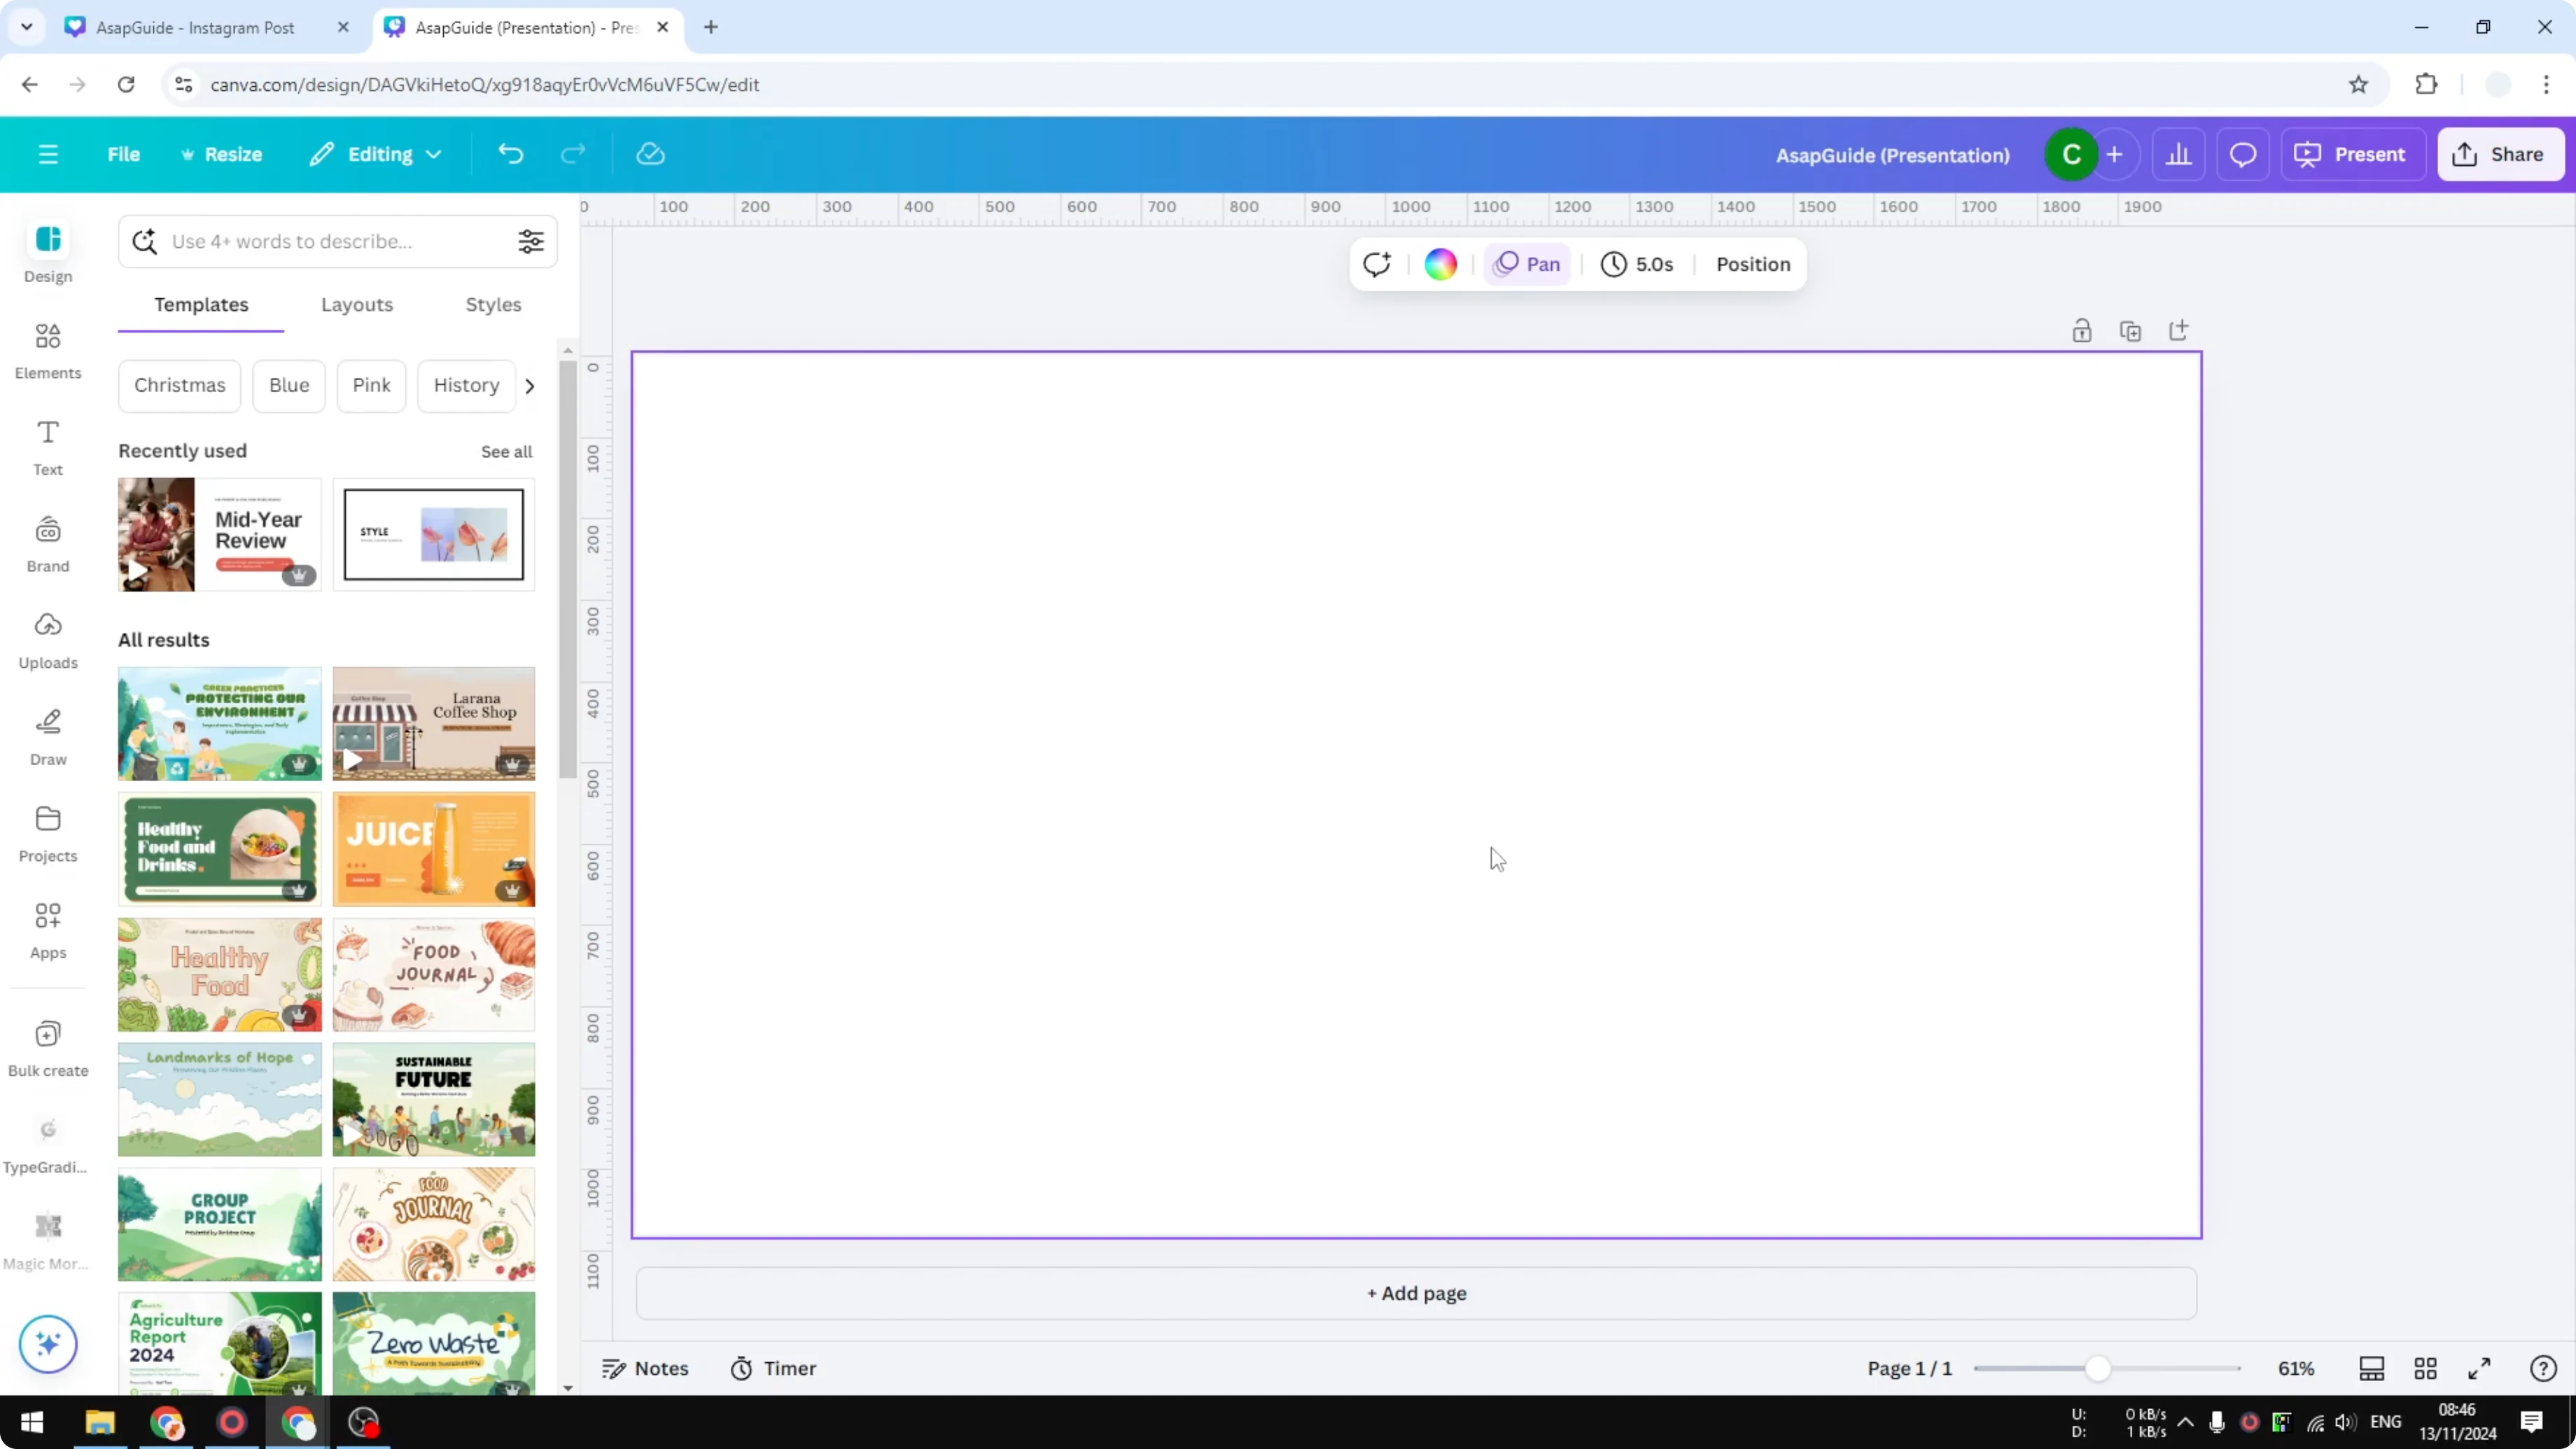Open search filters beside template search field
The image size is (2576, 1449).
pos(531,241)
